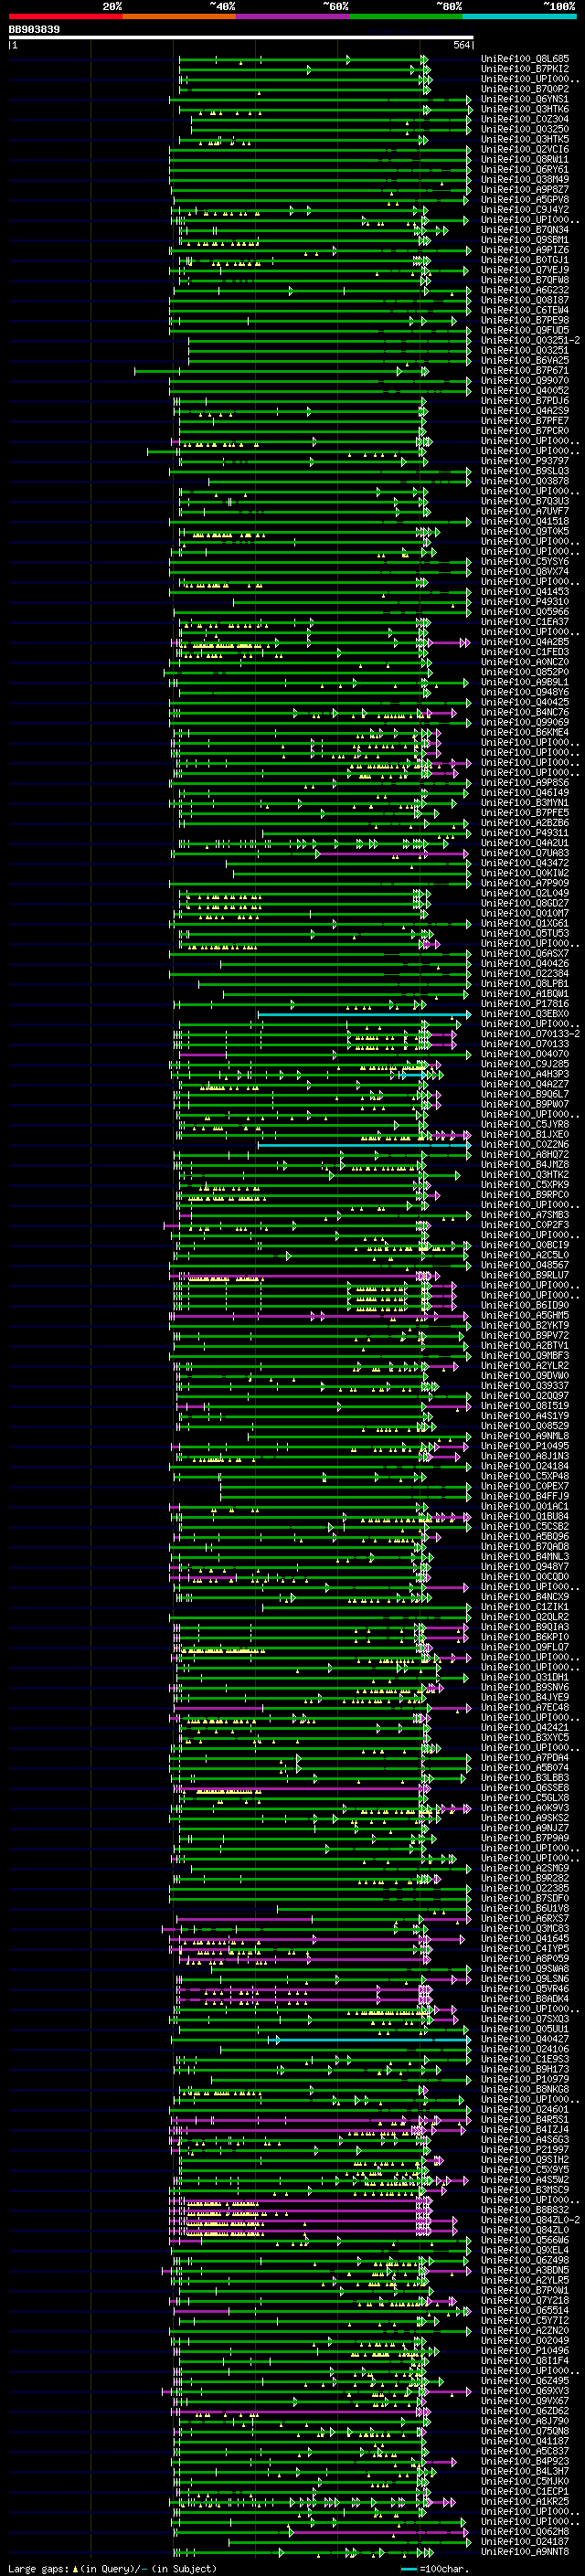Viewport: 585px width, 2576px height.
Task: Select hit UniRef100_Q7UA83
Action: click(x=525, y=853)
